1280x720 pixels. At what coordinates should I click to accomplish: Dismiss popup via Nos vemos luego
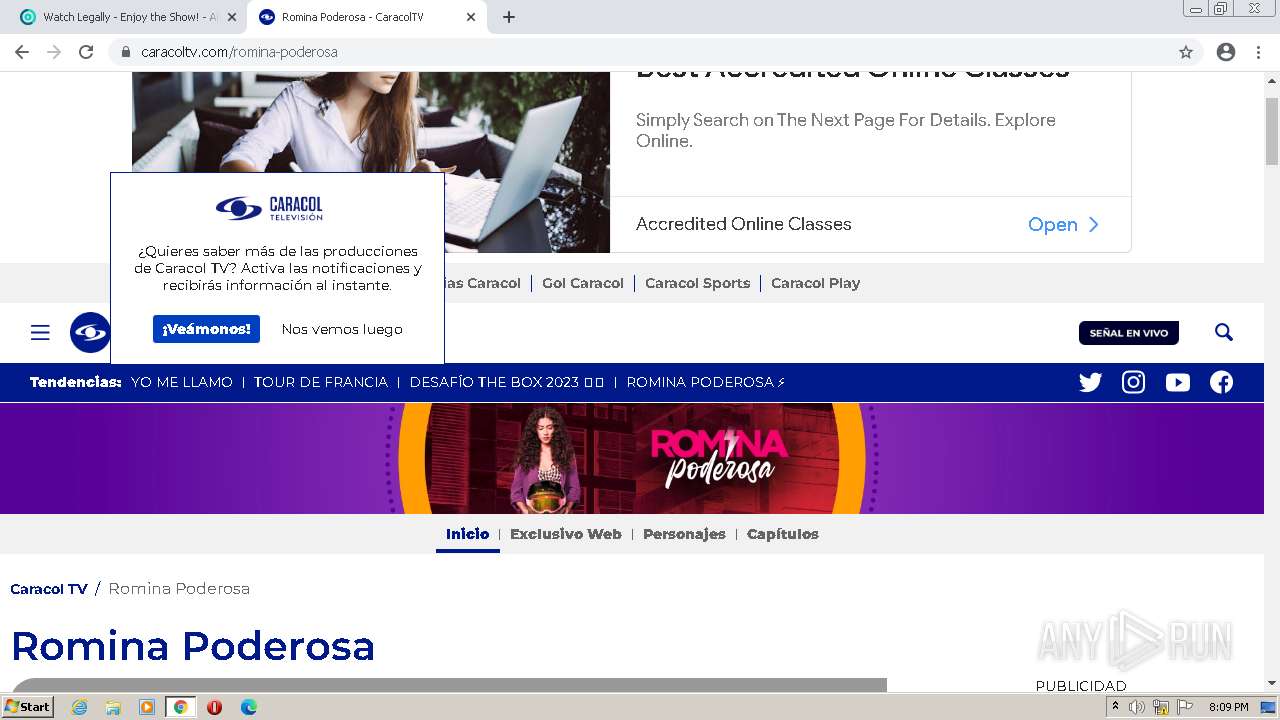click(342, 329)
